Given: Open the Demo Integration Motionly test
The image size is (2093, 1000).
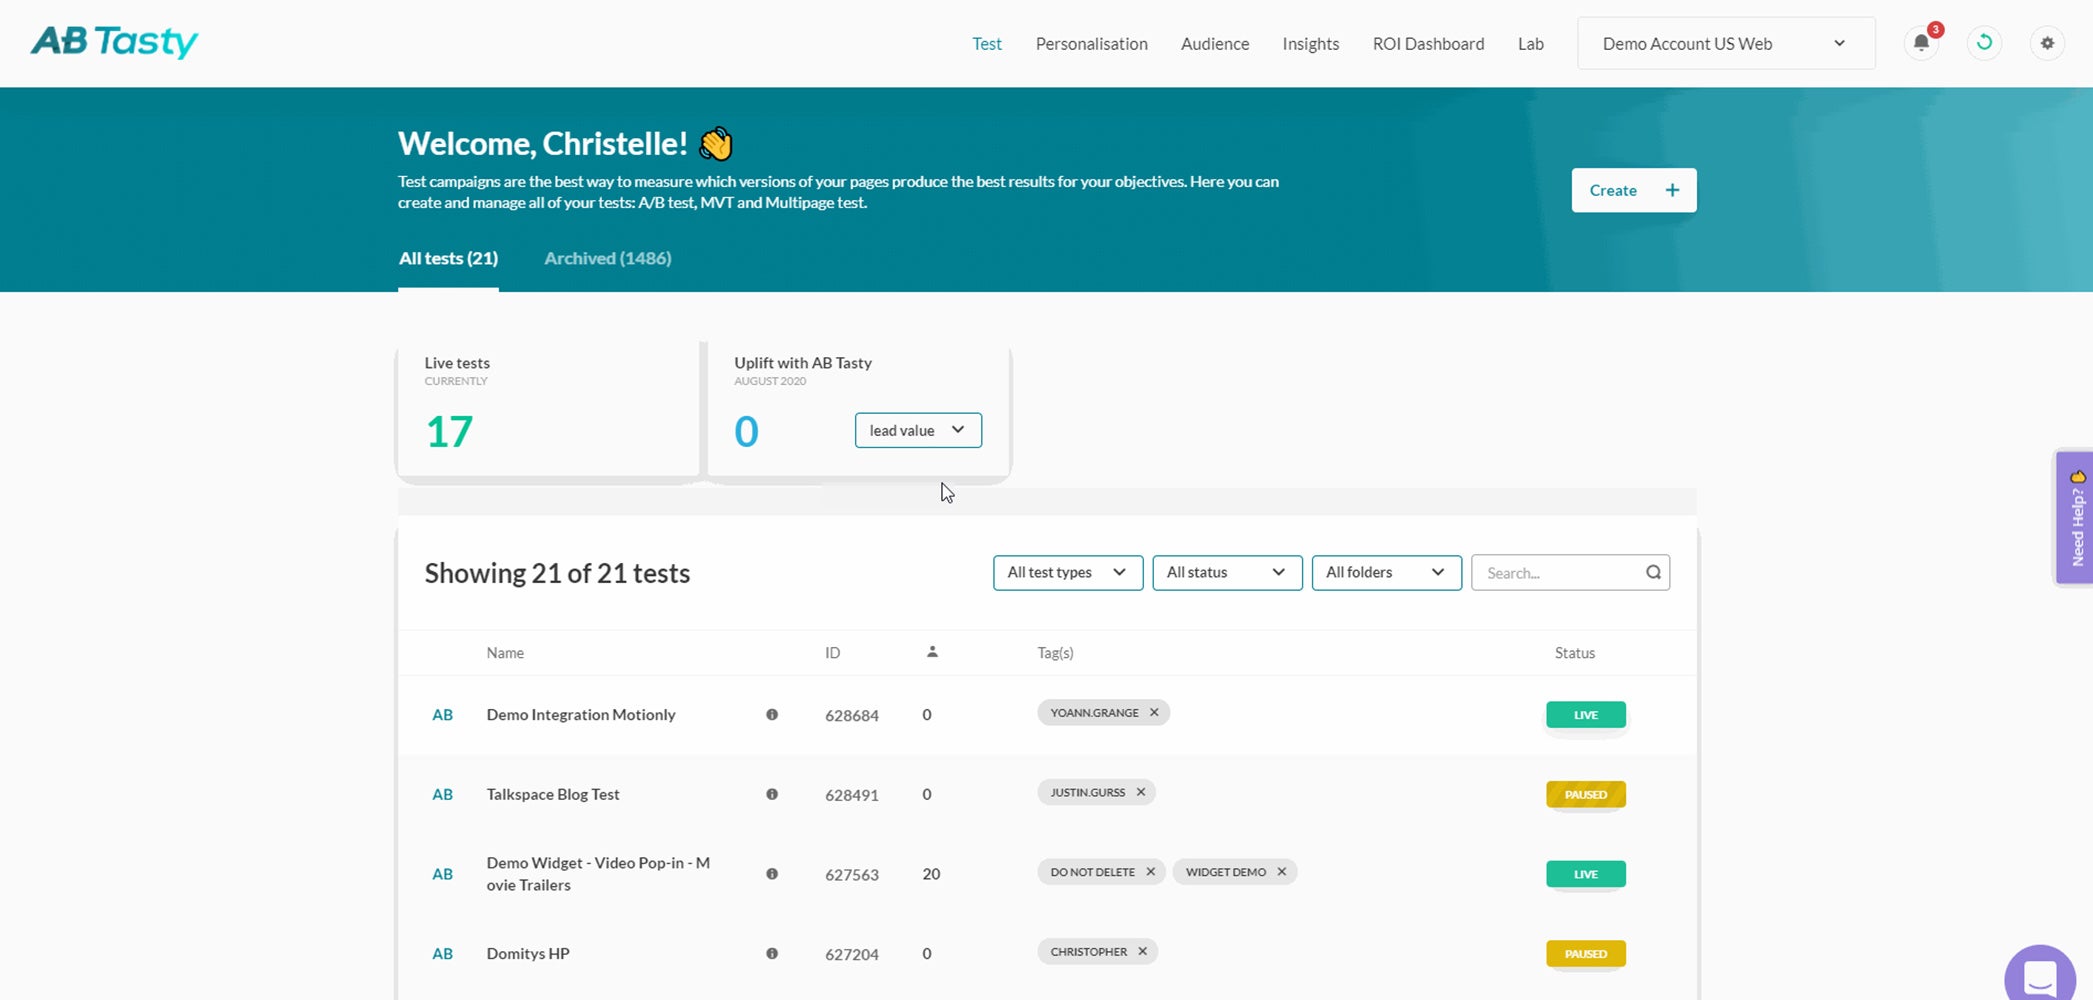Looking at the screenshot, I should pyautogui.click(x=581, y=715).
